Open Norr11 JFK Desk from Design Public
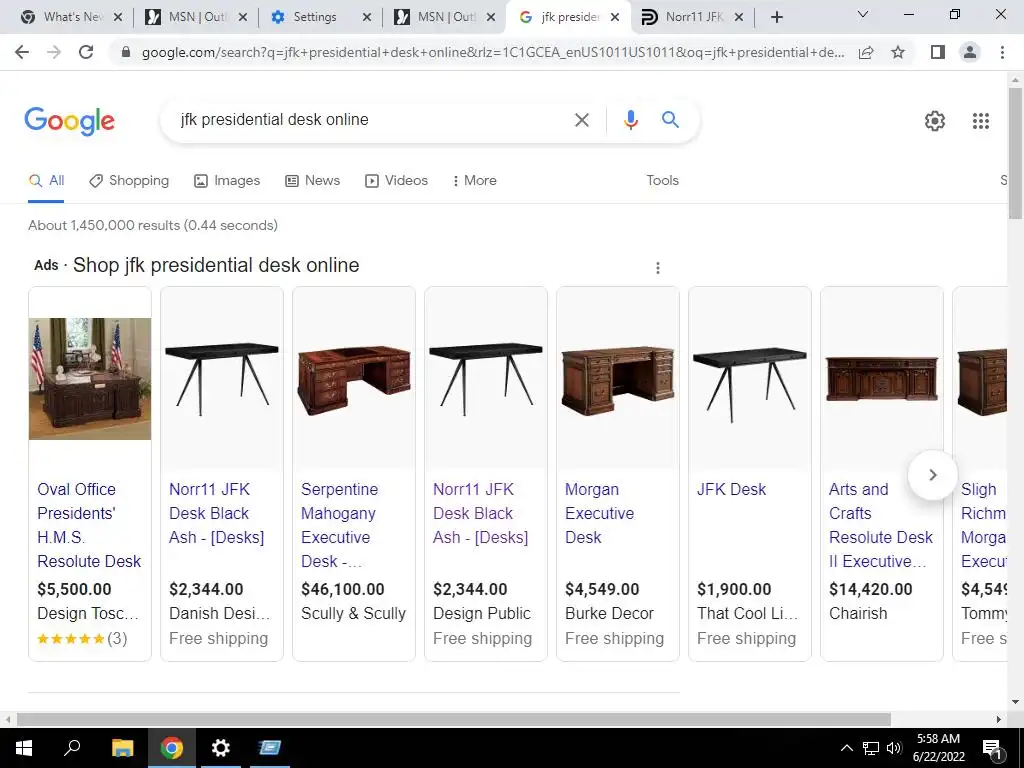This screenshot has height=768, width=1024. pos(480,513)
